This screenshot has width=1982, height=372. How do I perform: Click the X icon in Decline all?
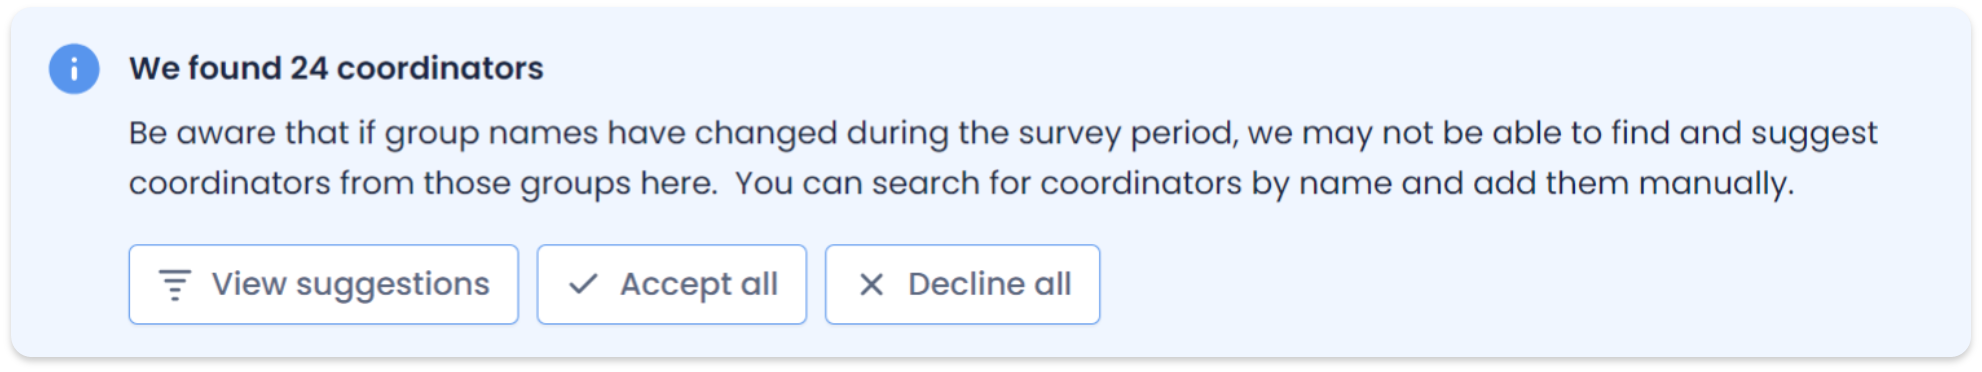click(x=872, y=285)
